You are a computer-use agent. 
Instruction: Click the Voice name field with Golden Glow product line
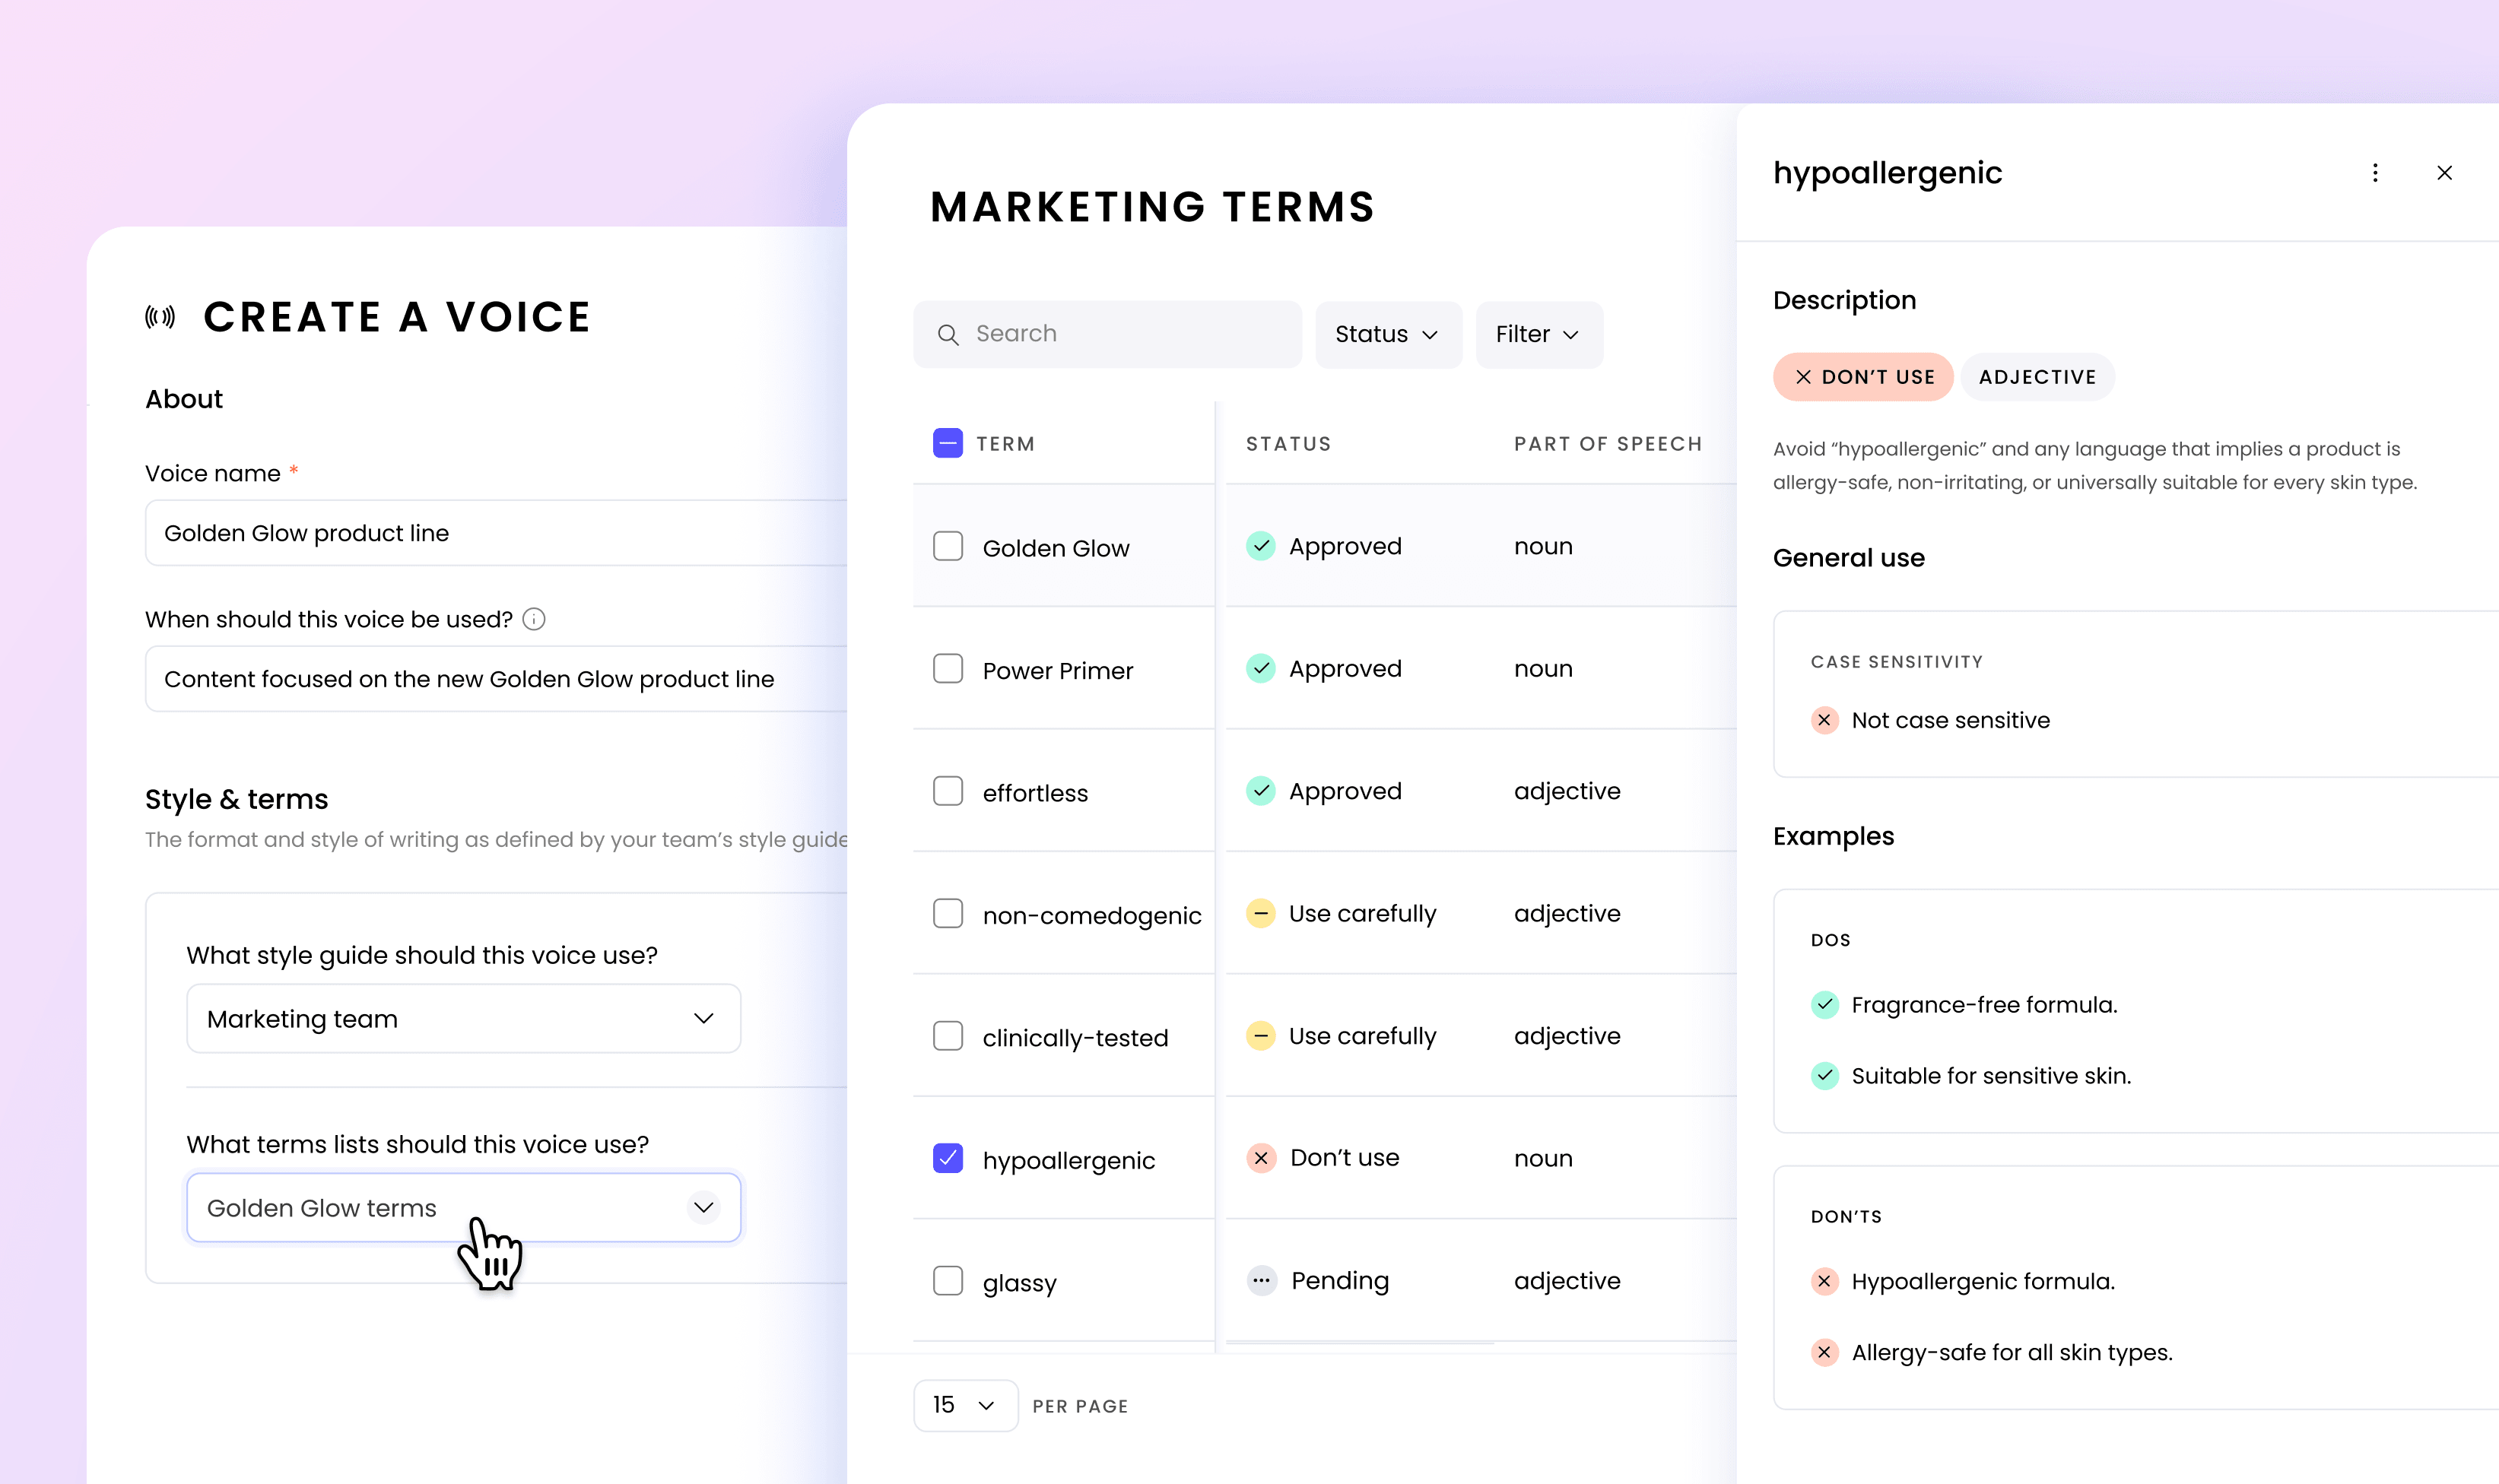click(x=496, y=533)
